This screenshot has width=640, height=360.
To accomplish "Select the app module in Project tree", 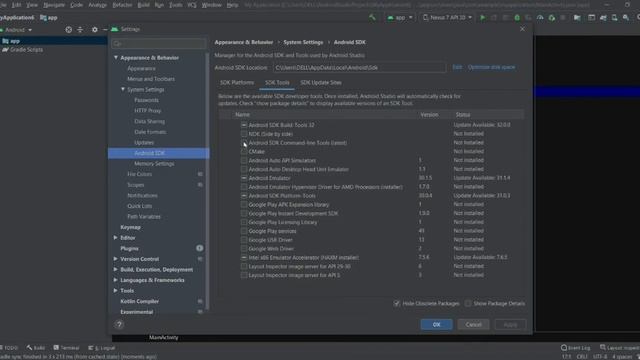I will click(x=11, y=41).
